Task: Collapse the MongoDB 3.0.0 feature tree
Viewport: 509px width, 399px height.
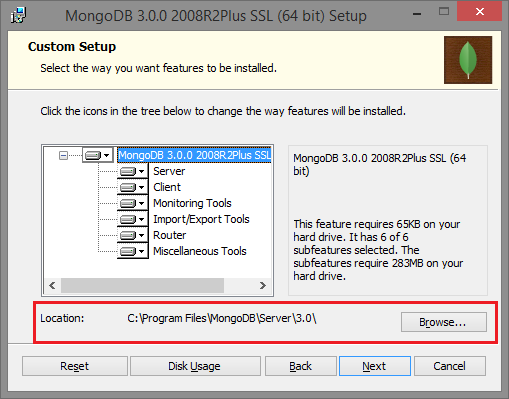Action: click(63, 155)
